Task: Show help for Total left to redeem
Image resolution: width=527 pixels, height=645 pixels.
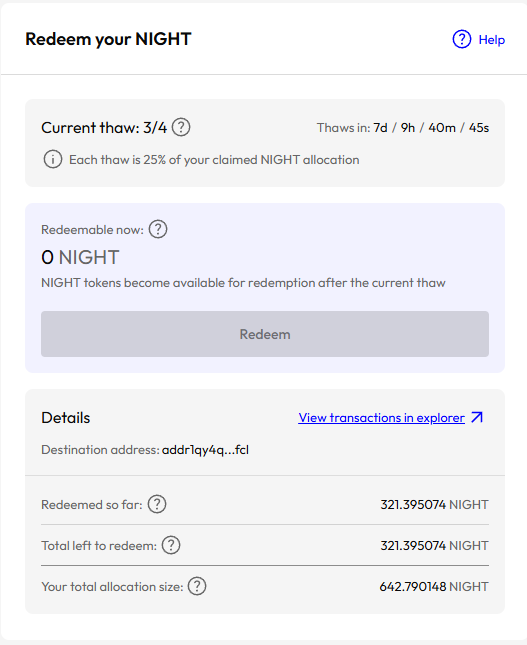Action: pyautogui.click(x=171, y=545)
